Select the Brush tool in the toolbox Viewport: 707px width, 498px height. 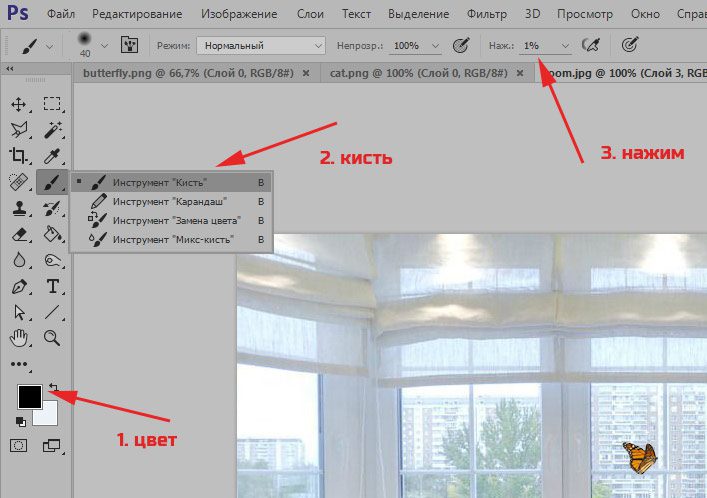pyautogui.click(x=52, y=182)
